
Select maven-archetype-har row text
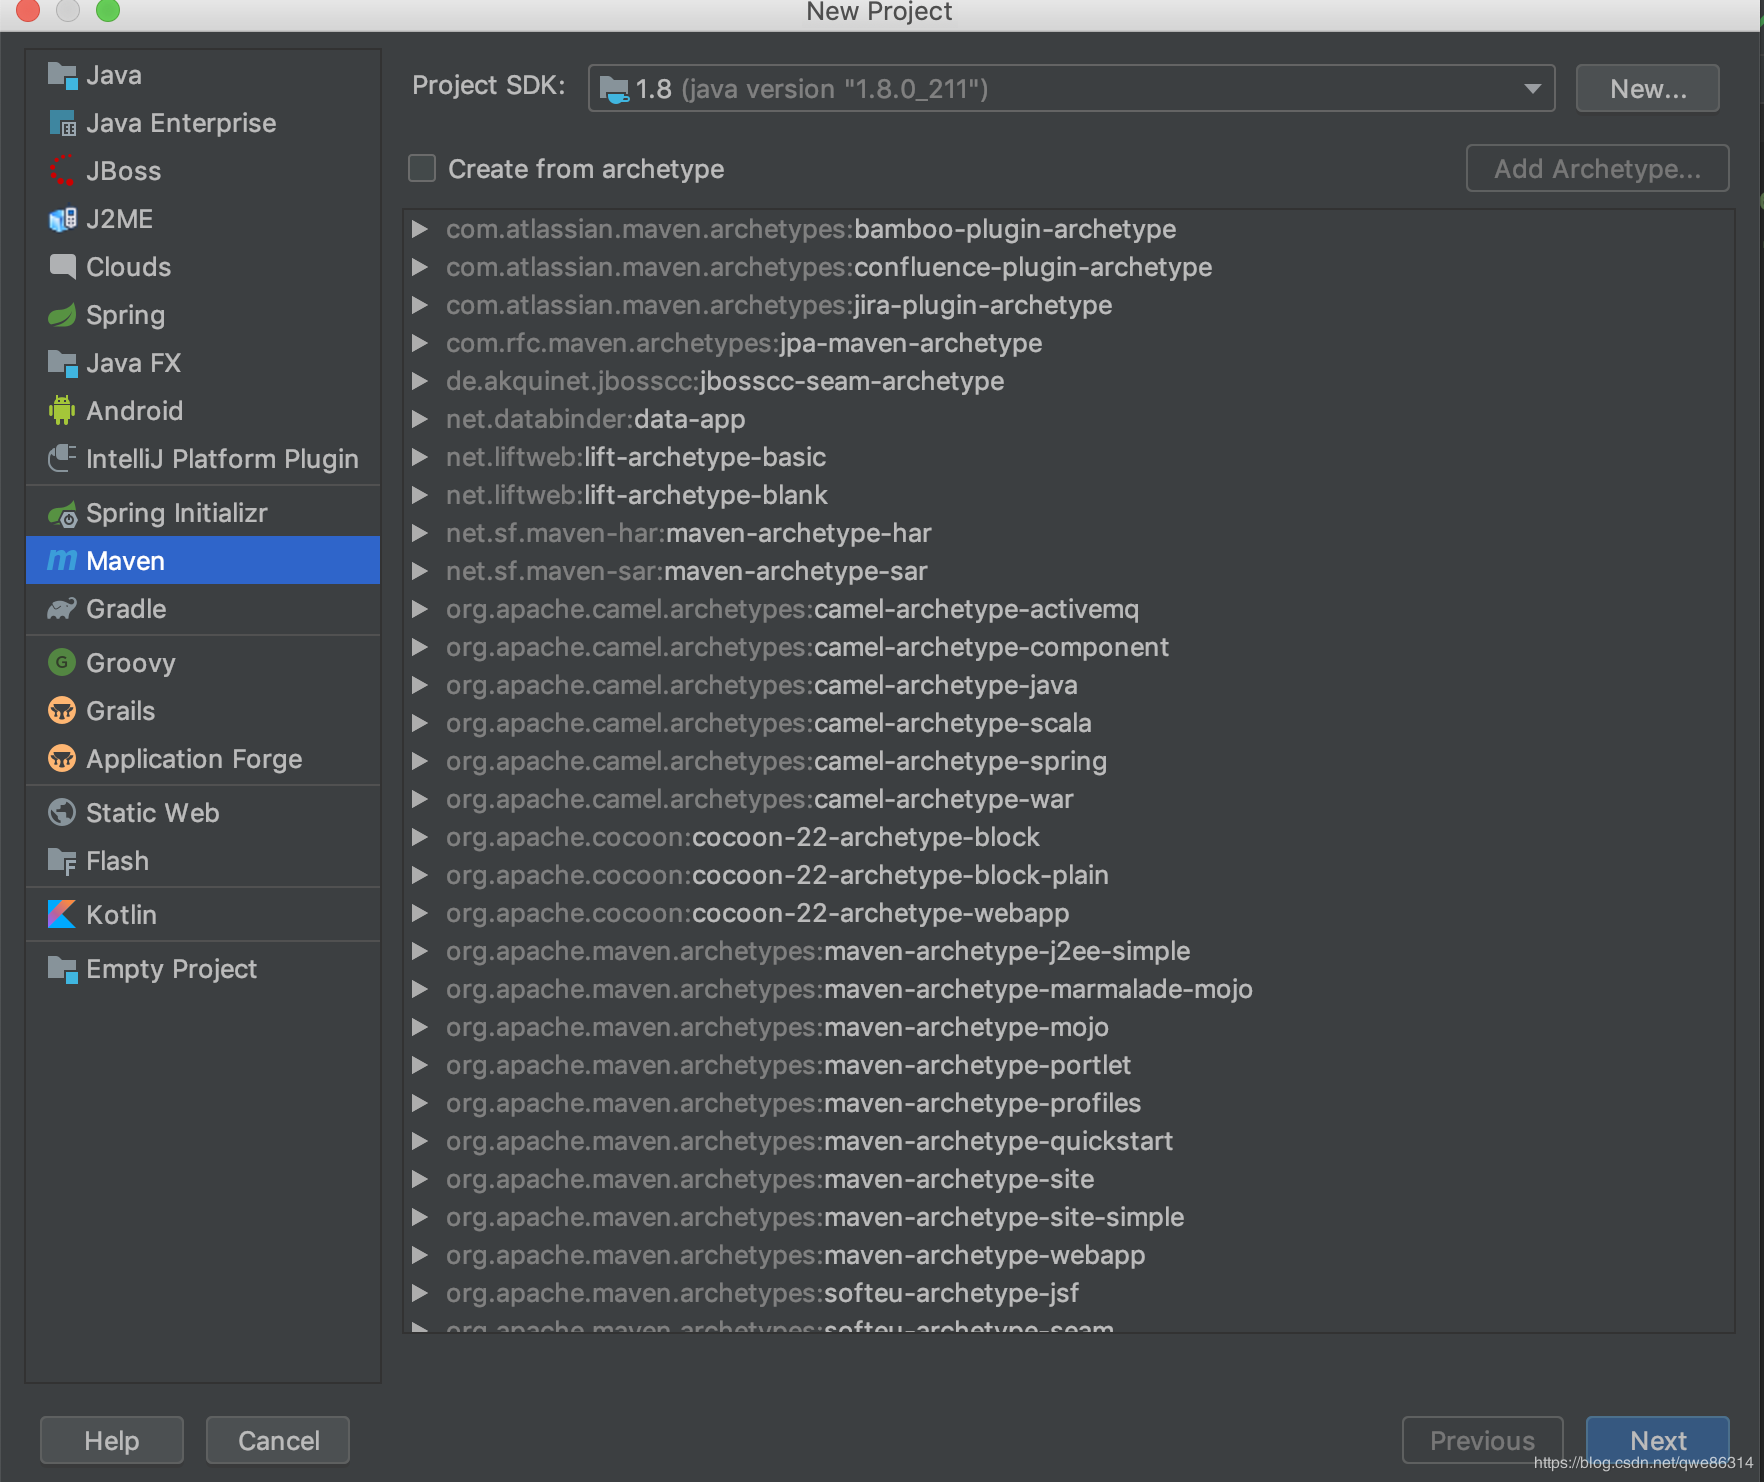click(x=689, y=533)
